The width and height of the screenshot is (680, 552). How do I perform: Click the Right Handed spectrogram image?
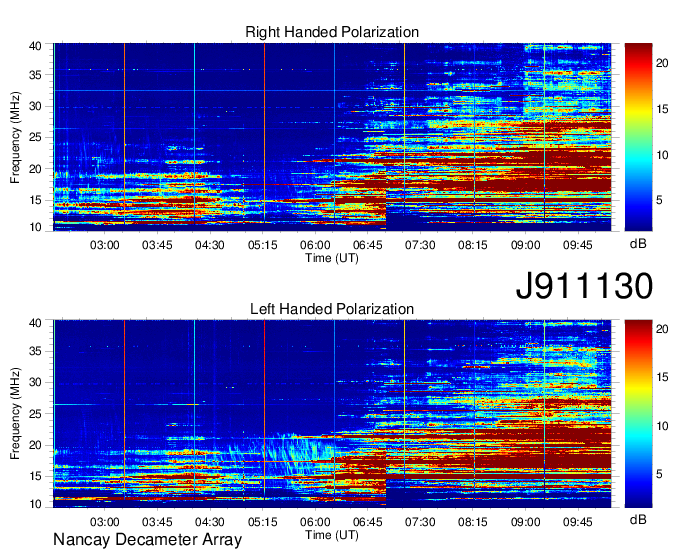click(332, 137)
